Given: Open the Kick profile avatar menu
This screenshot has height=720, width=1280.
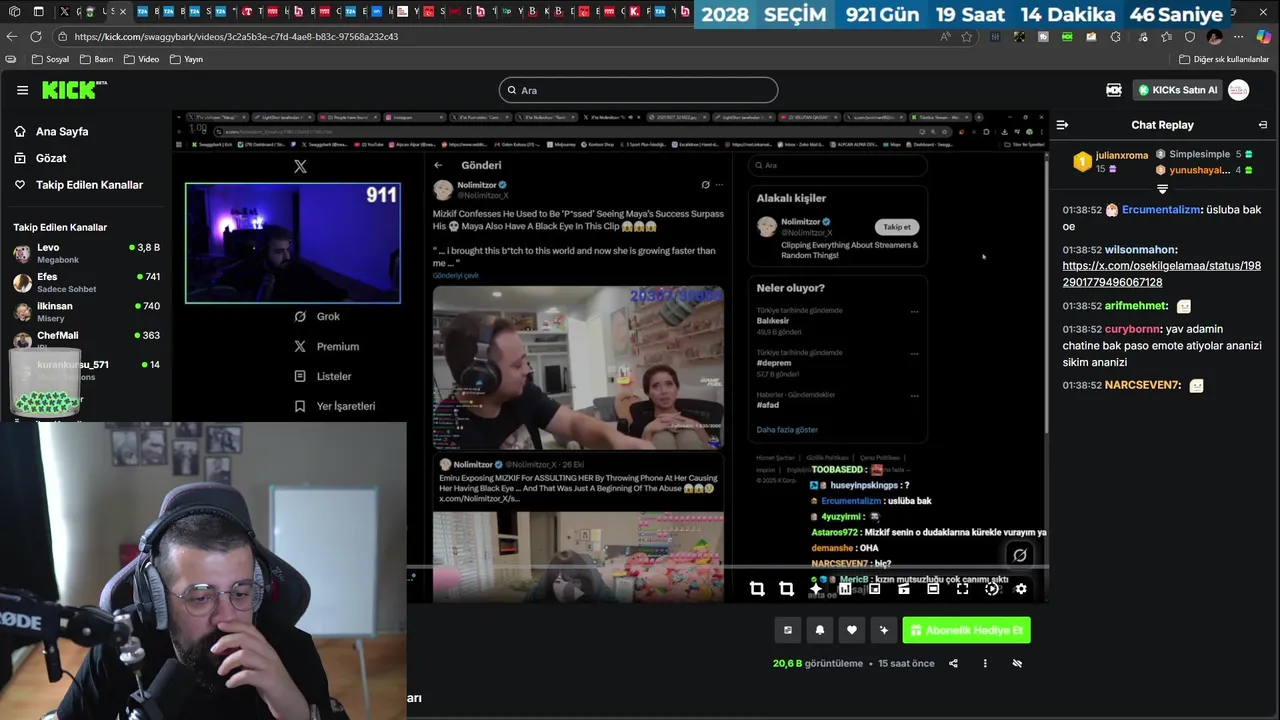Looking at the screenshot, I should tap(1238, 90).
